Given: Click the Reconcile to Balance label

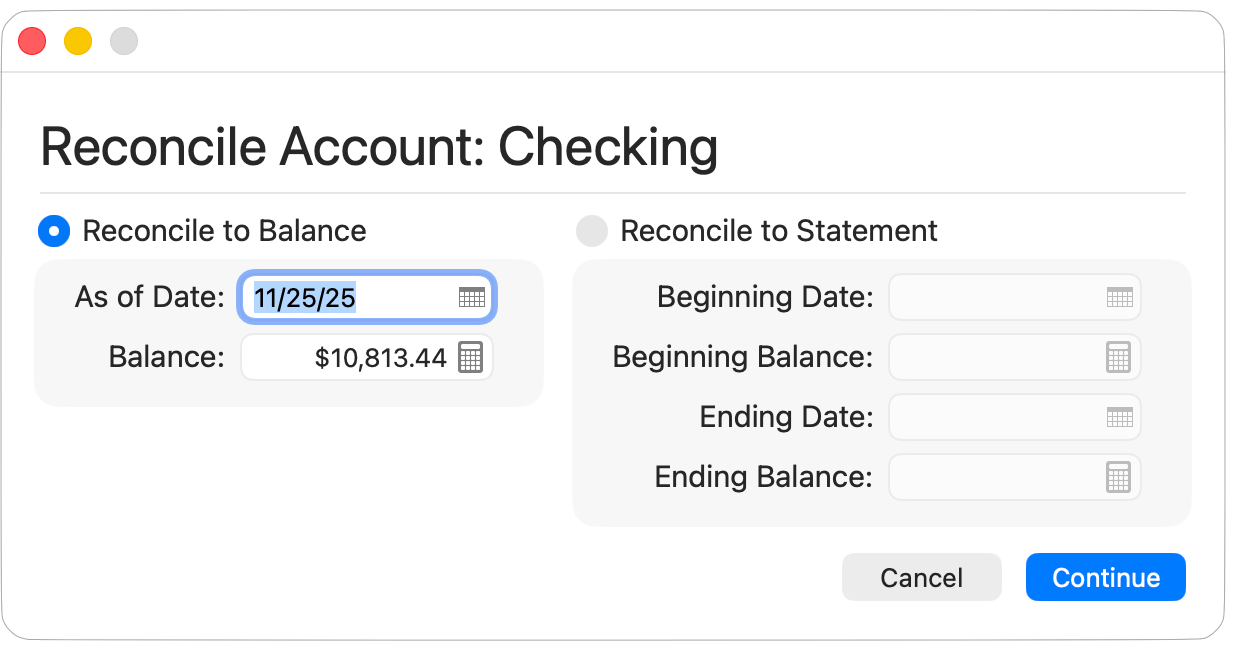Looking at the screenshot, I should click(224, 231).
